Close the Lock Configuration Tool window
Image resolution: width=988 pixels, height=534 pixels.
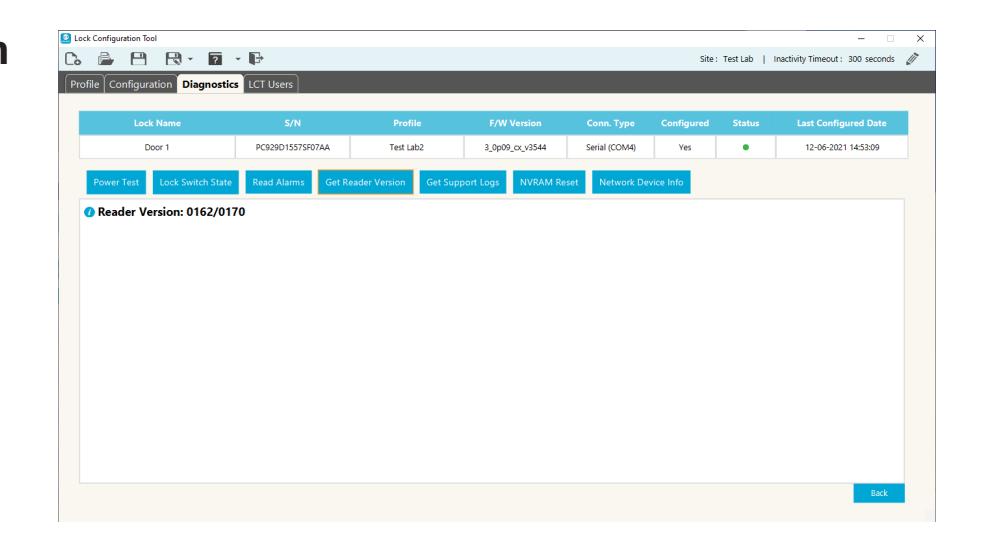pyautogui.click(x=920, y=38)
